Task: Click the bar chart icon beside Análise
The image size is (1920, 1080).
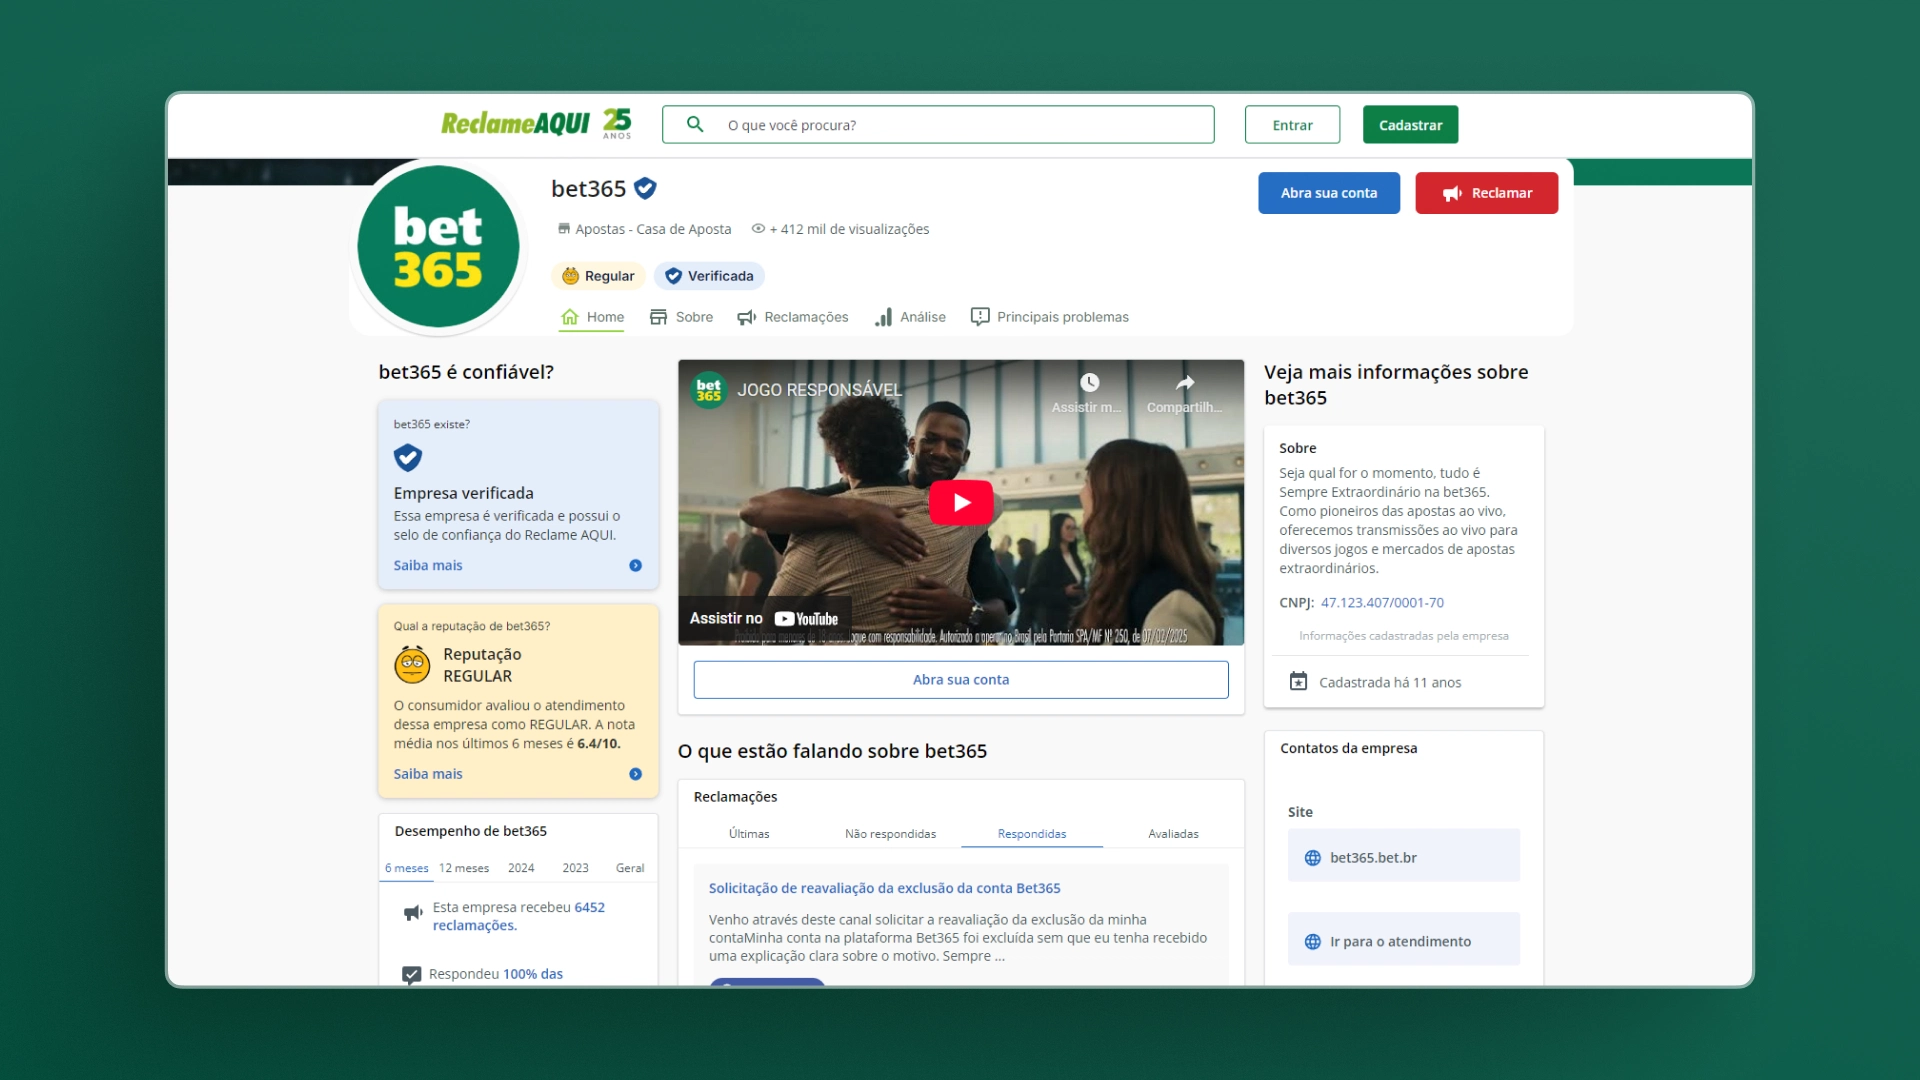Action: (x=883, y=317)
